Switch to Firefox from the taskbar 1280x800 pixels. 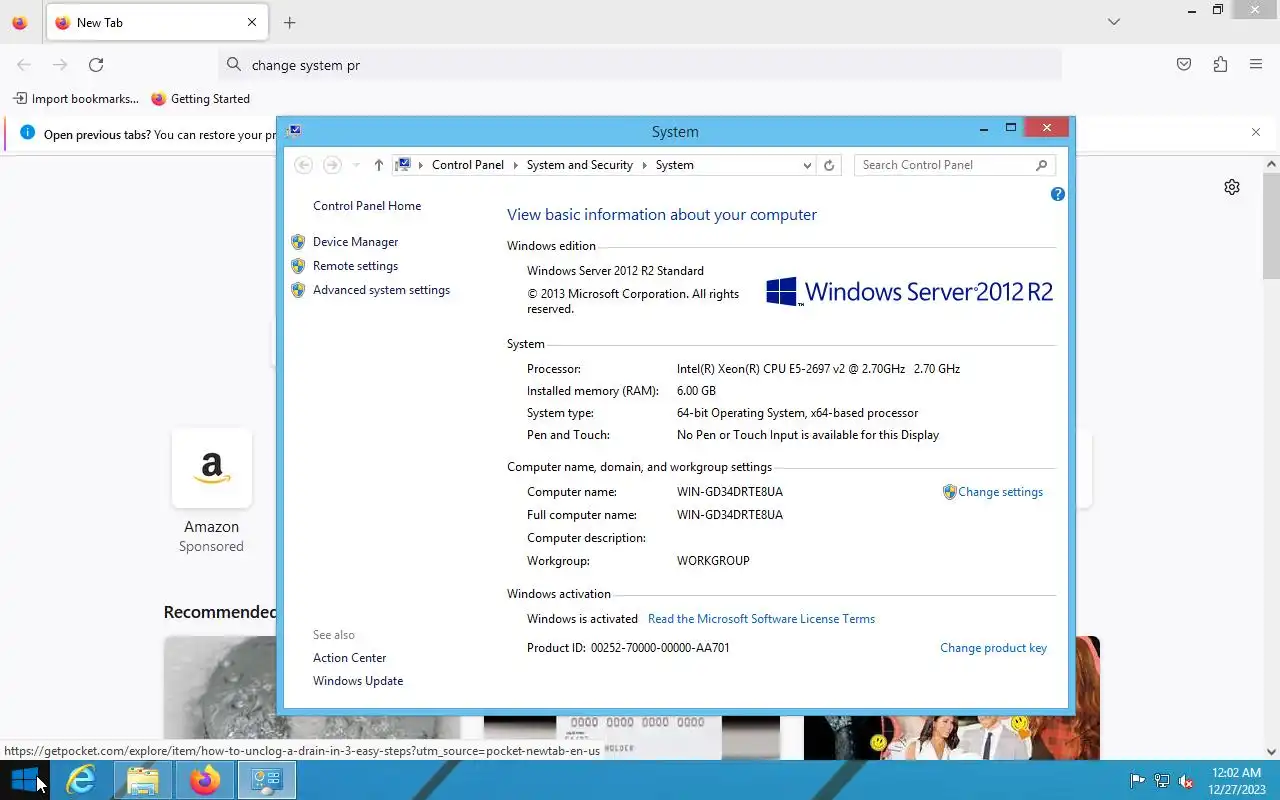click(x=205, y=780)
